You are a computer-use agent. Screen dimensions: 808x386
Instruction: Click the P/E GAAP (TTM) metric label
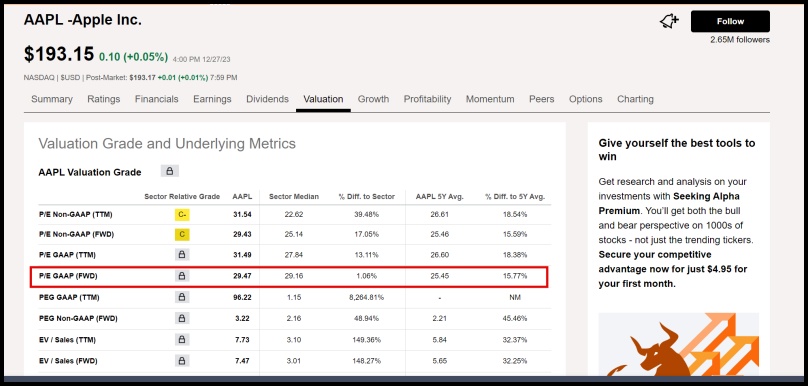pyautogui.click(x=68, y=255)
